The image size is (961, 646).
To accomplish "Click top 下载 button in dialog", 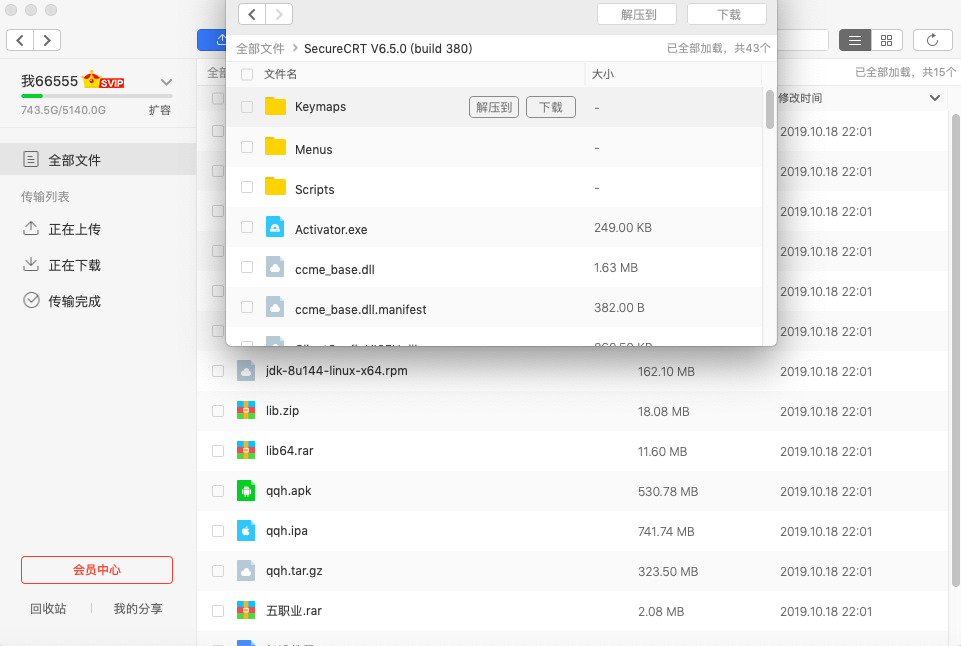I will click(727, 14).
